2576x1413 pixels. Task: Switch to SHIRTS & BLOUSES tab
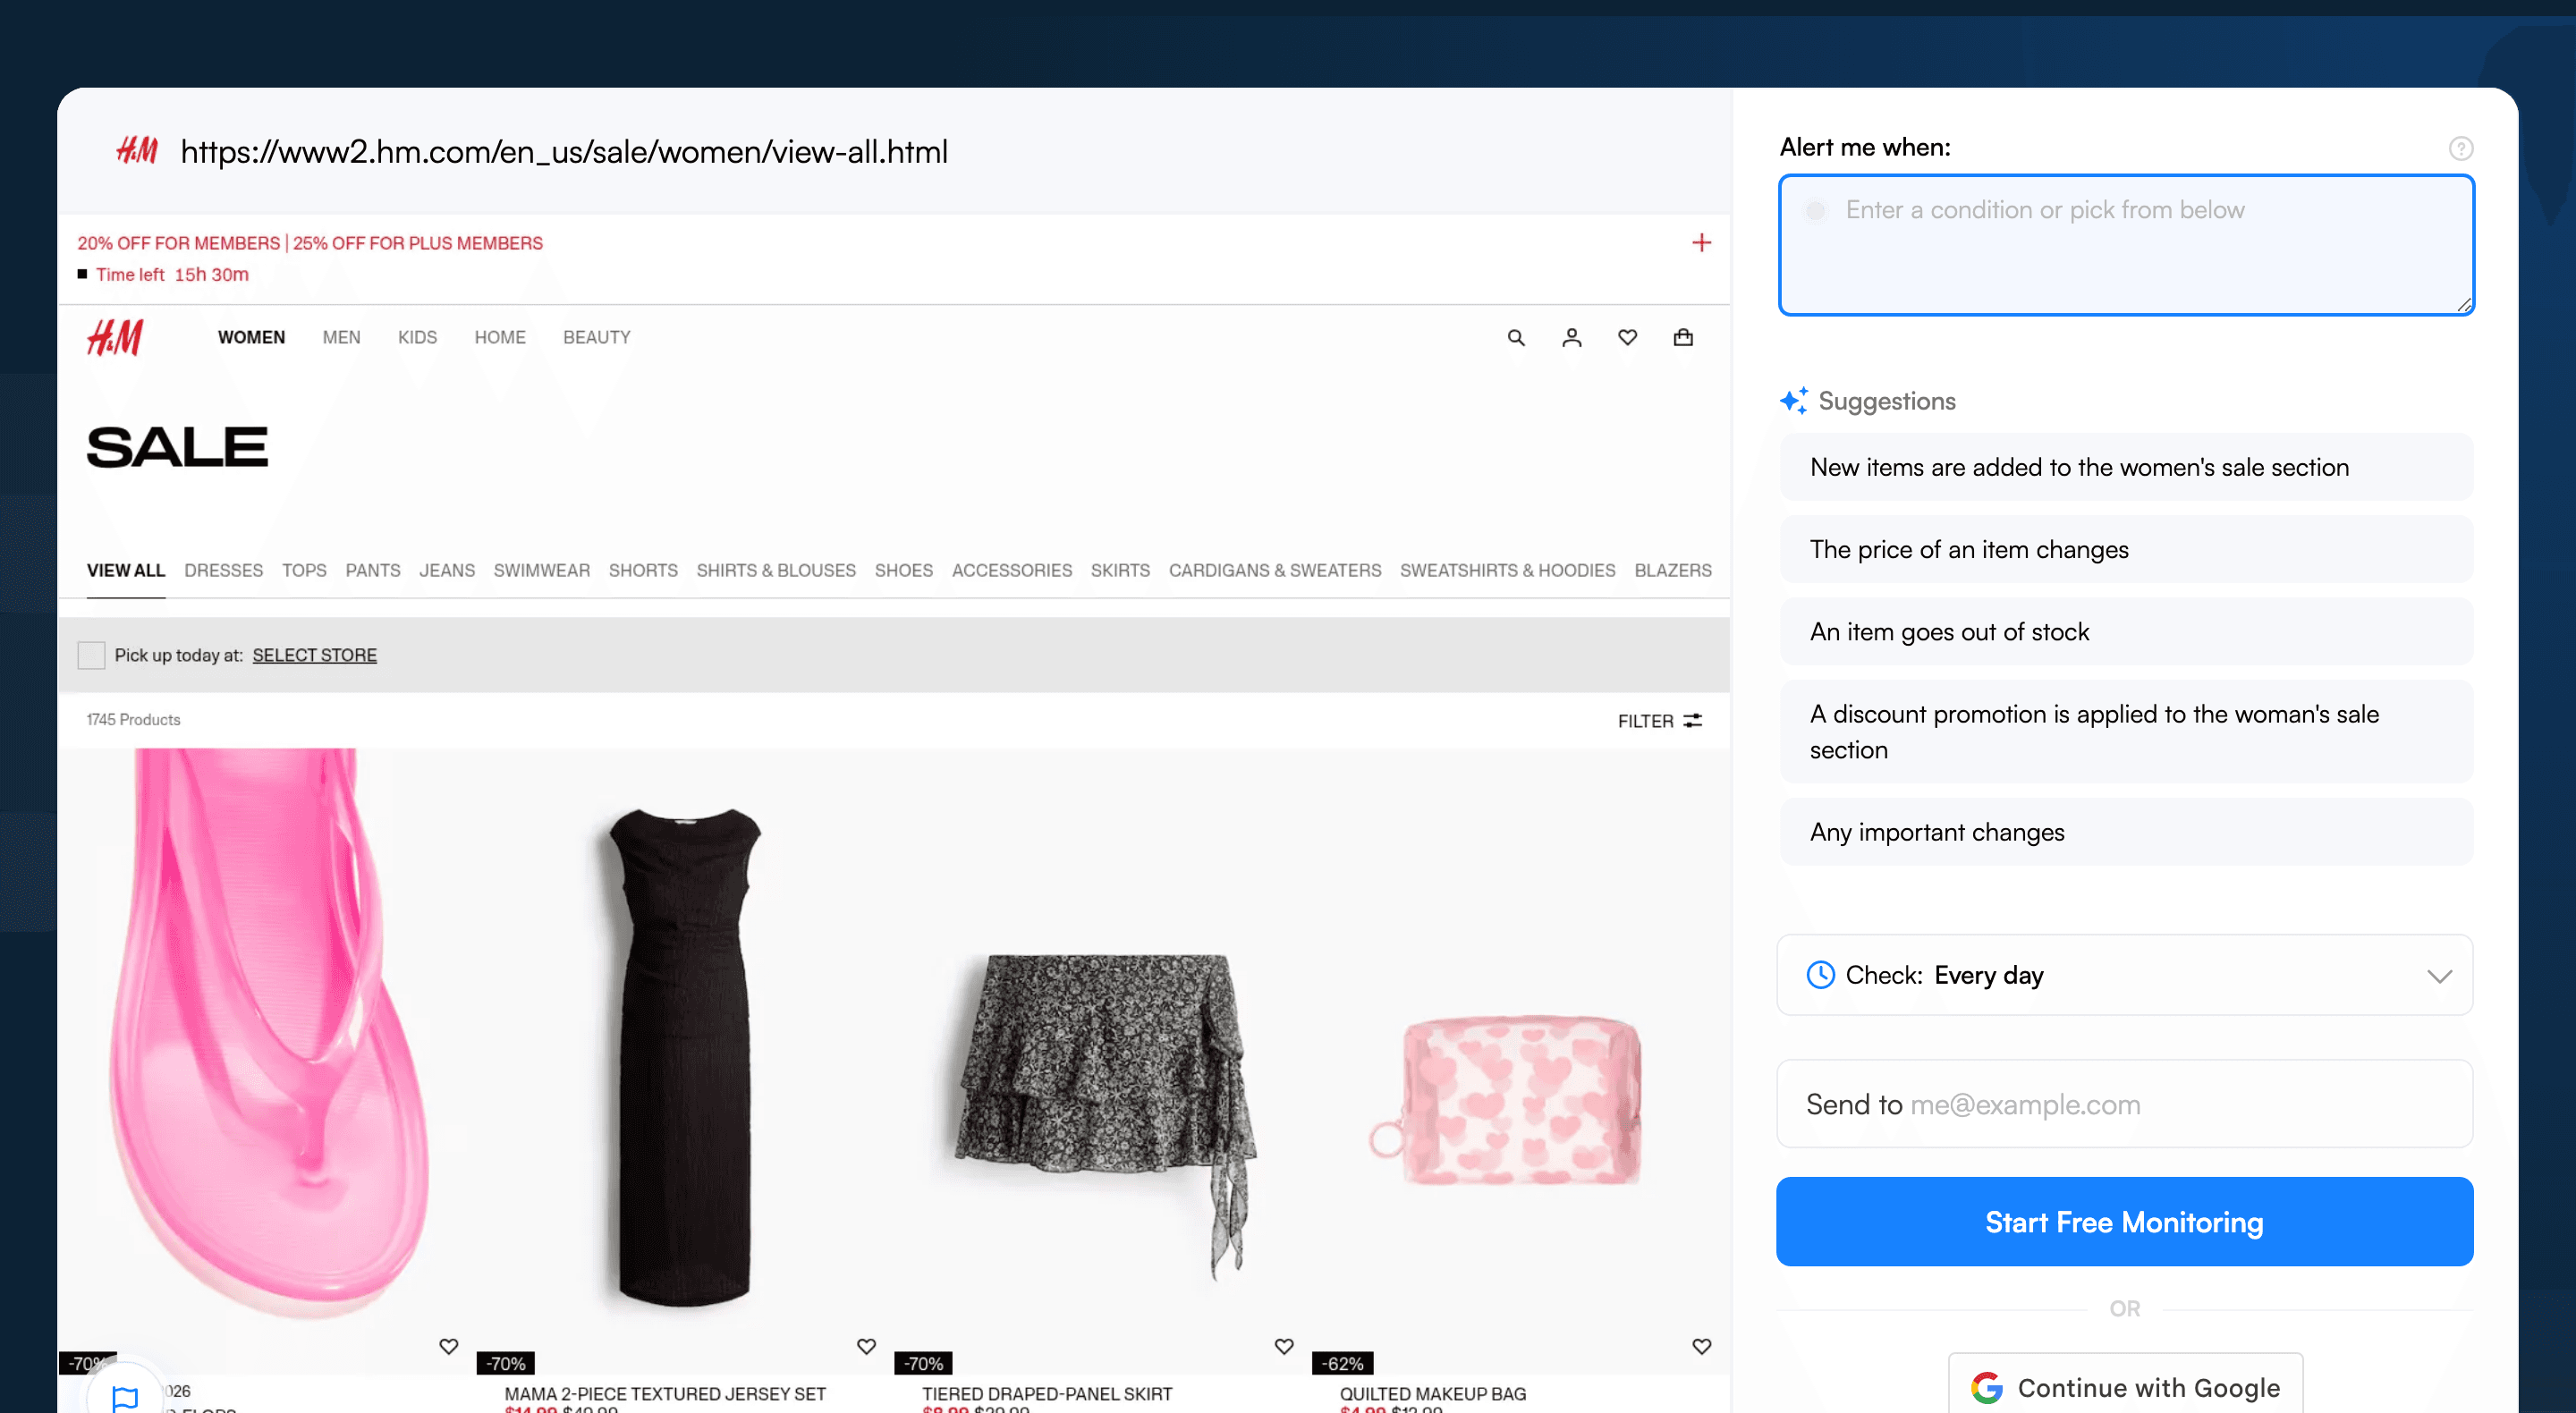(x=776, y=571)
